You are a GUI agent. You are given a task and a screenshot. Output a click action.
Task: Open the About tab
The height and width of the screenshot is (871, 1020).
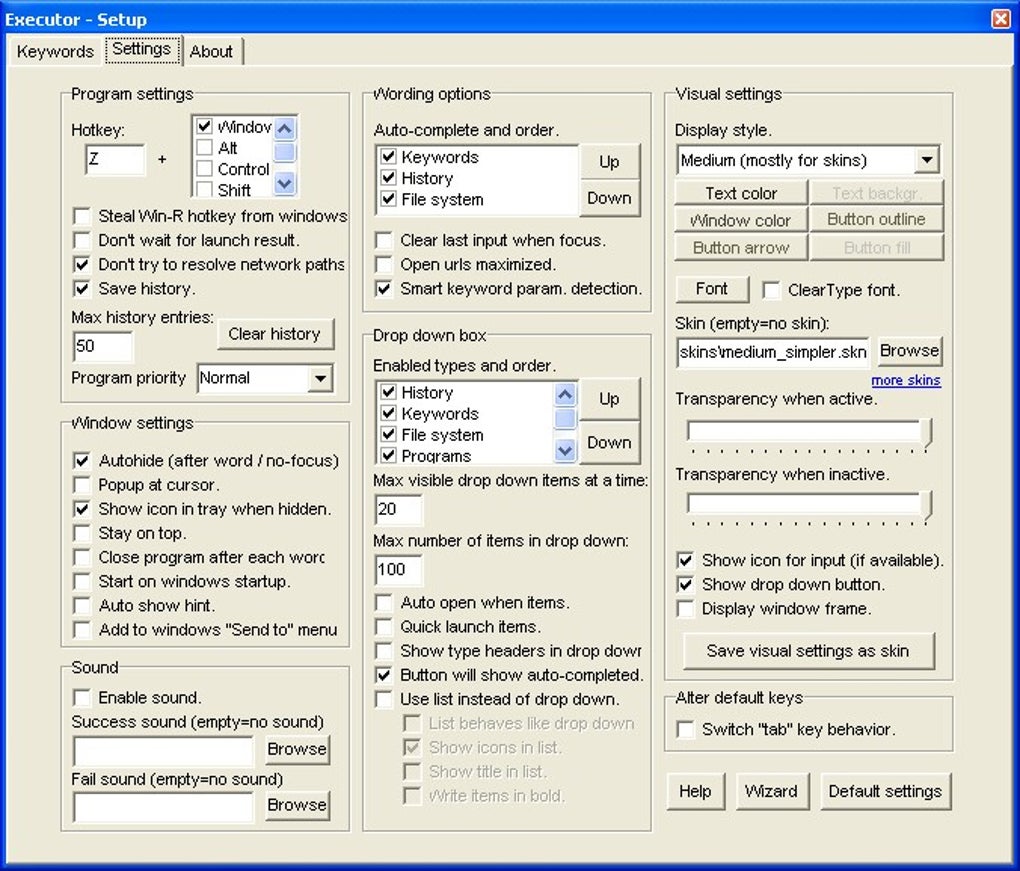212,51
